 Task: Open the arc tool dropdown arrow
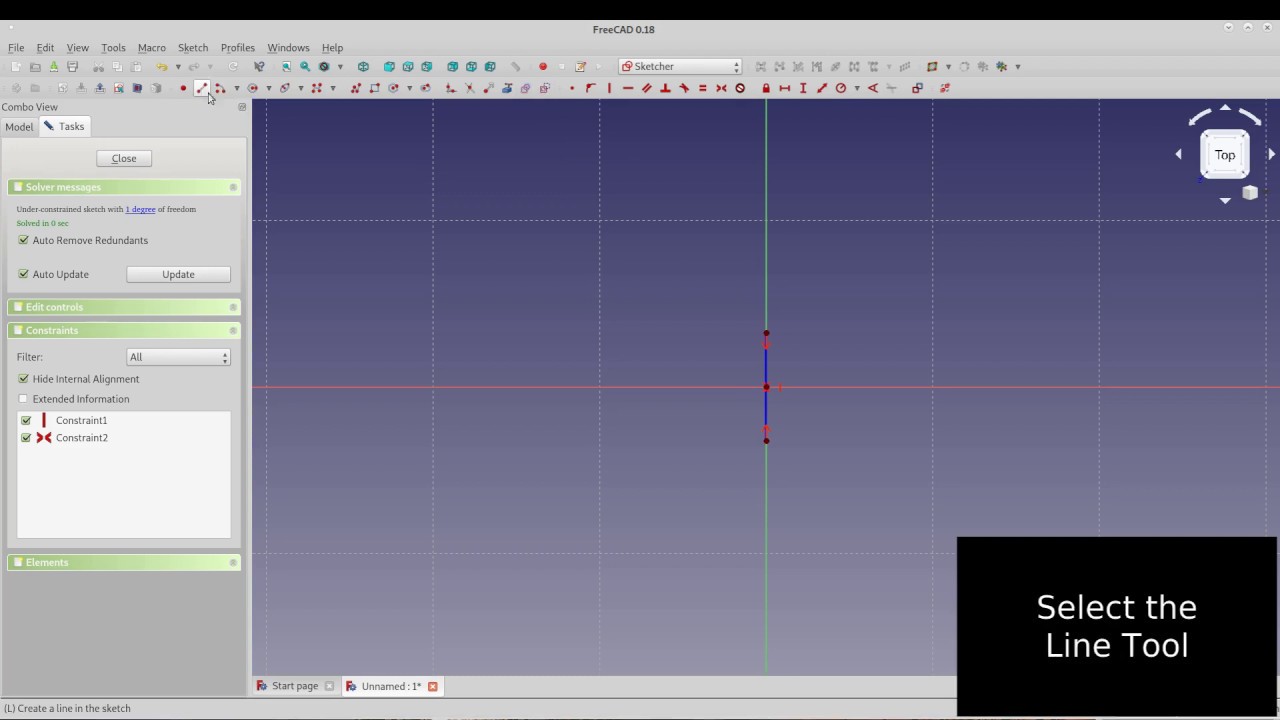236,88
